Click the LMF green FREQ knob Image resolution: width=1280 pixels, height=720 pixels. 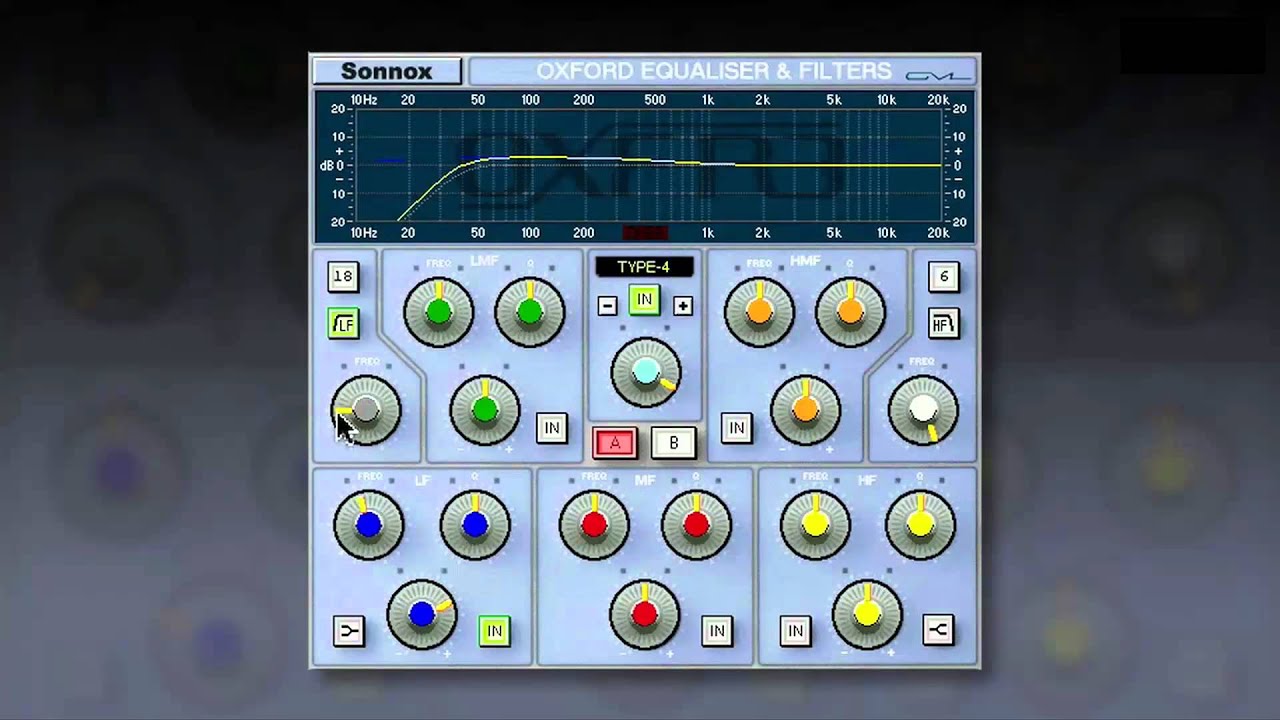(x=439, y=312)
